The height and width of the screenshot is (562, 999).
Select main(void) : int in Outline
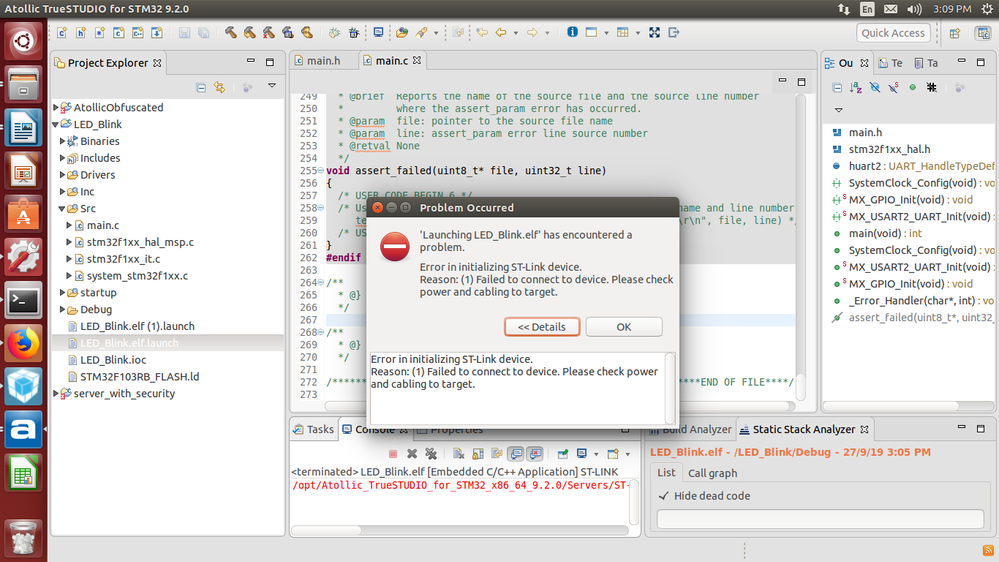pyautogui.click(x=885, y=234)
